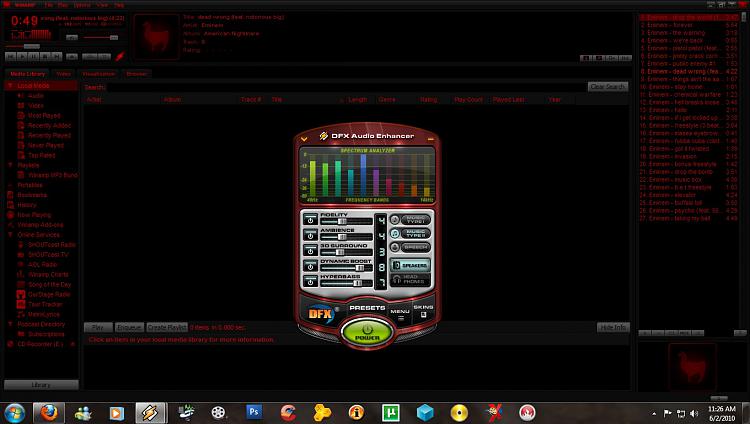Click the Clear Search button
The width and height of the screenshot is (750, 424).
pyautogui.click(x=607, y=87)
